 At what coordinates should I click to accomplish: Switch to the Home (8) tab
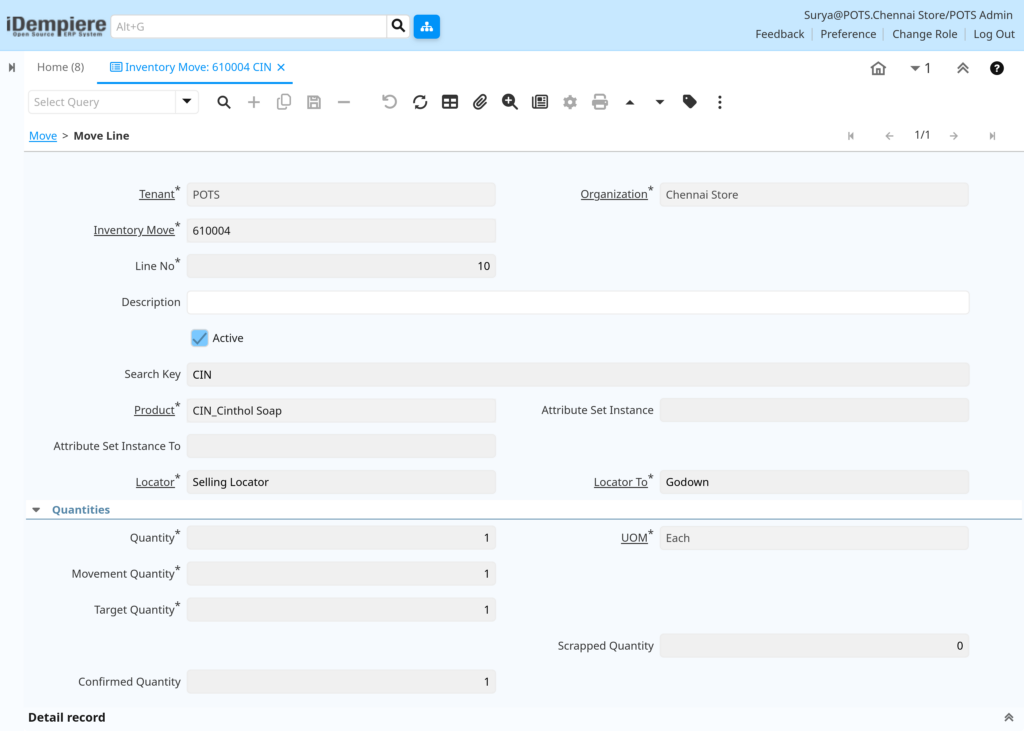(x=60, y=67)
